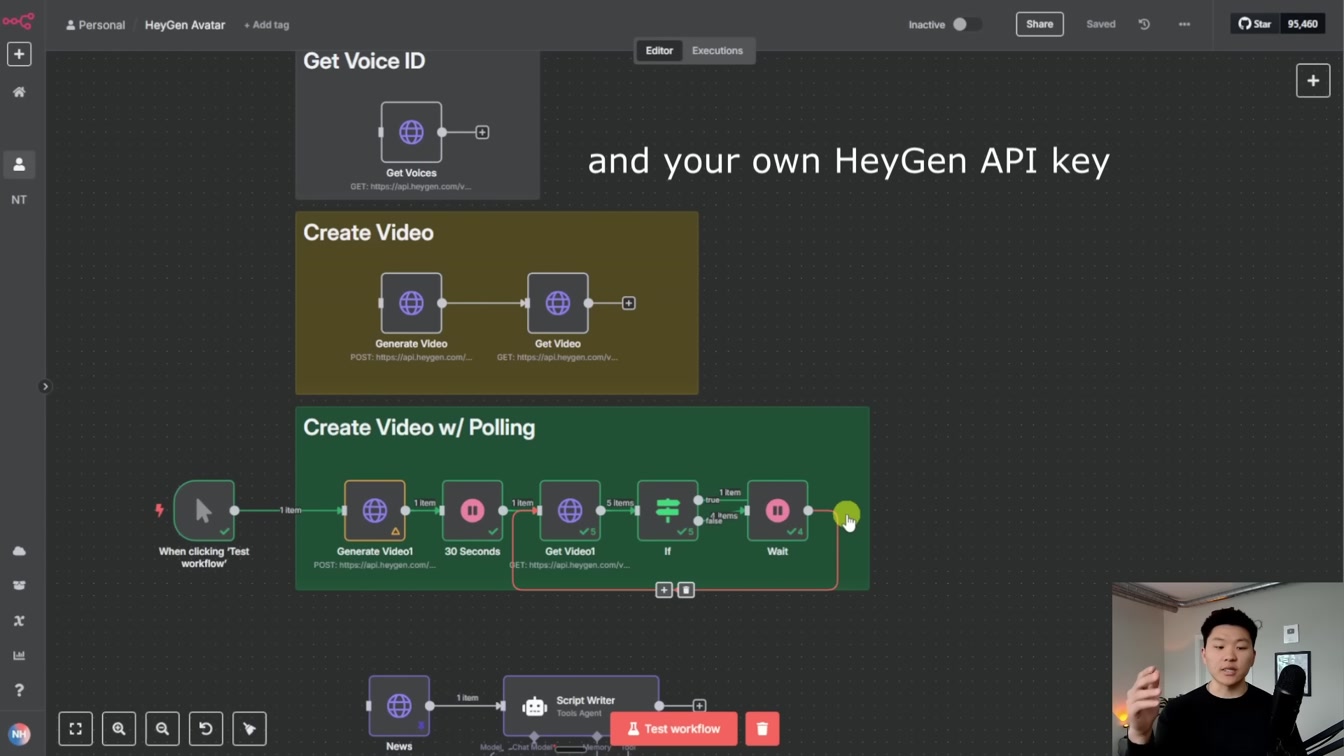Click the Saved status text
Viewport: 1344px width, 756px height.
pyautogui.click(x=1101, y=24)
